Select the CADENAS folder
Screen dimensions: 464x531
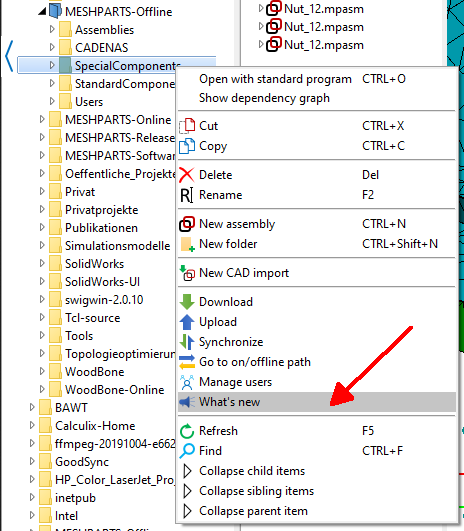(101, 48)
